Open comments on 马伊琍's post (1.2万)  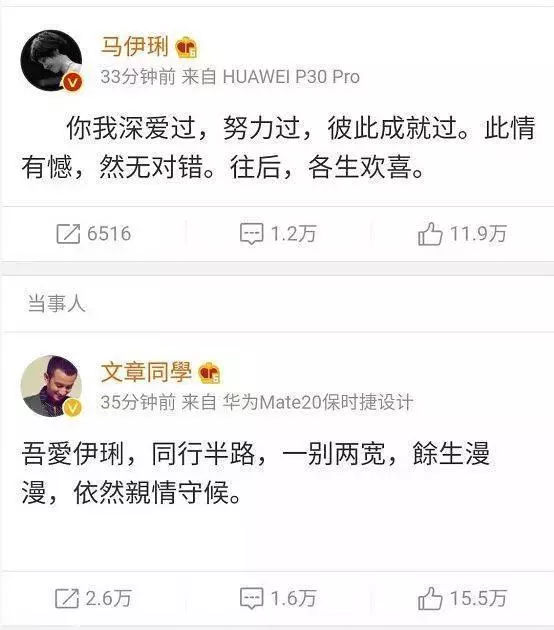(x=278, y=234)
